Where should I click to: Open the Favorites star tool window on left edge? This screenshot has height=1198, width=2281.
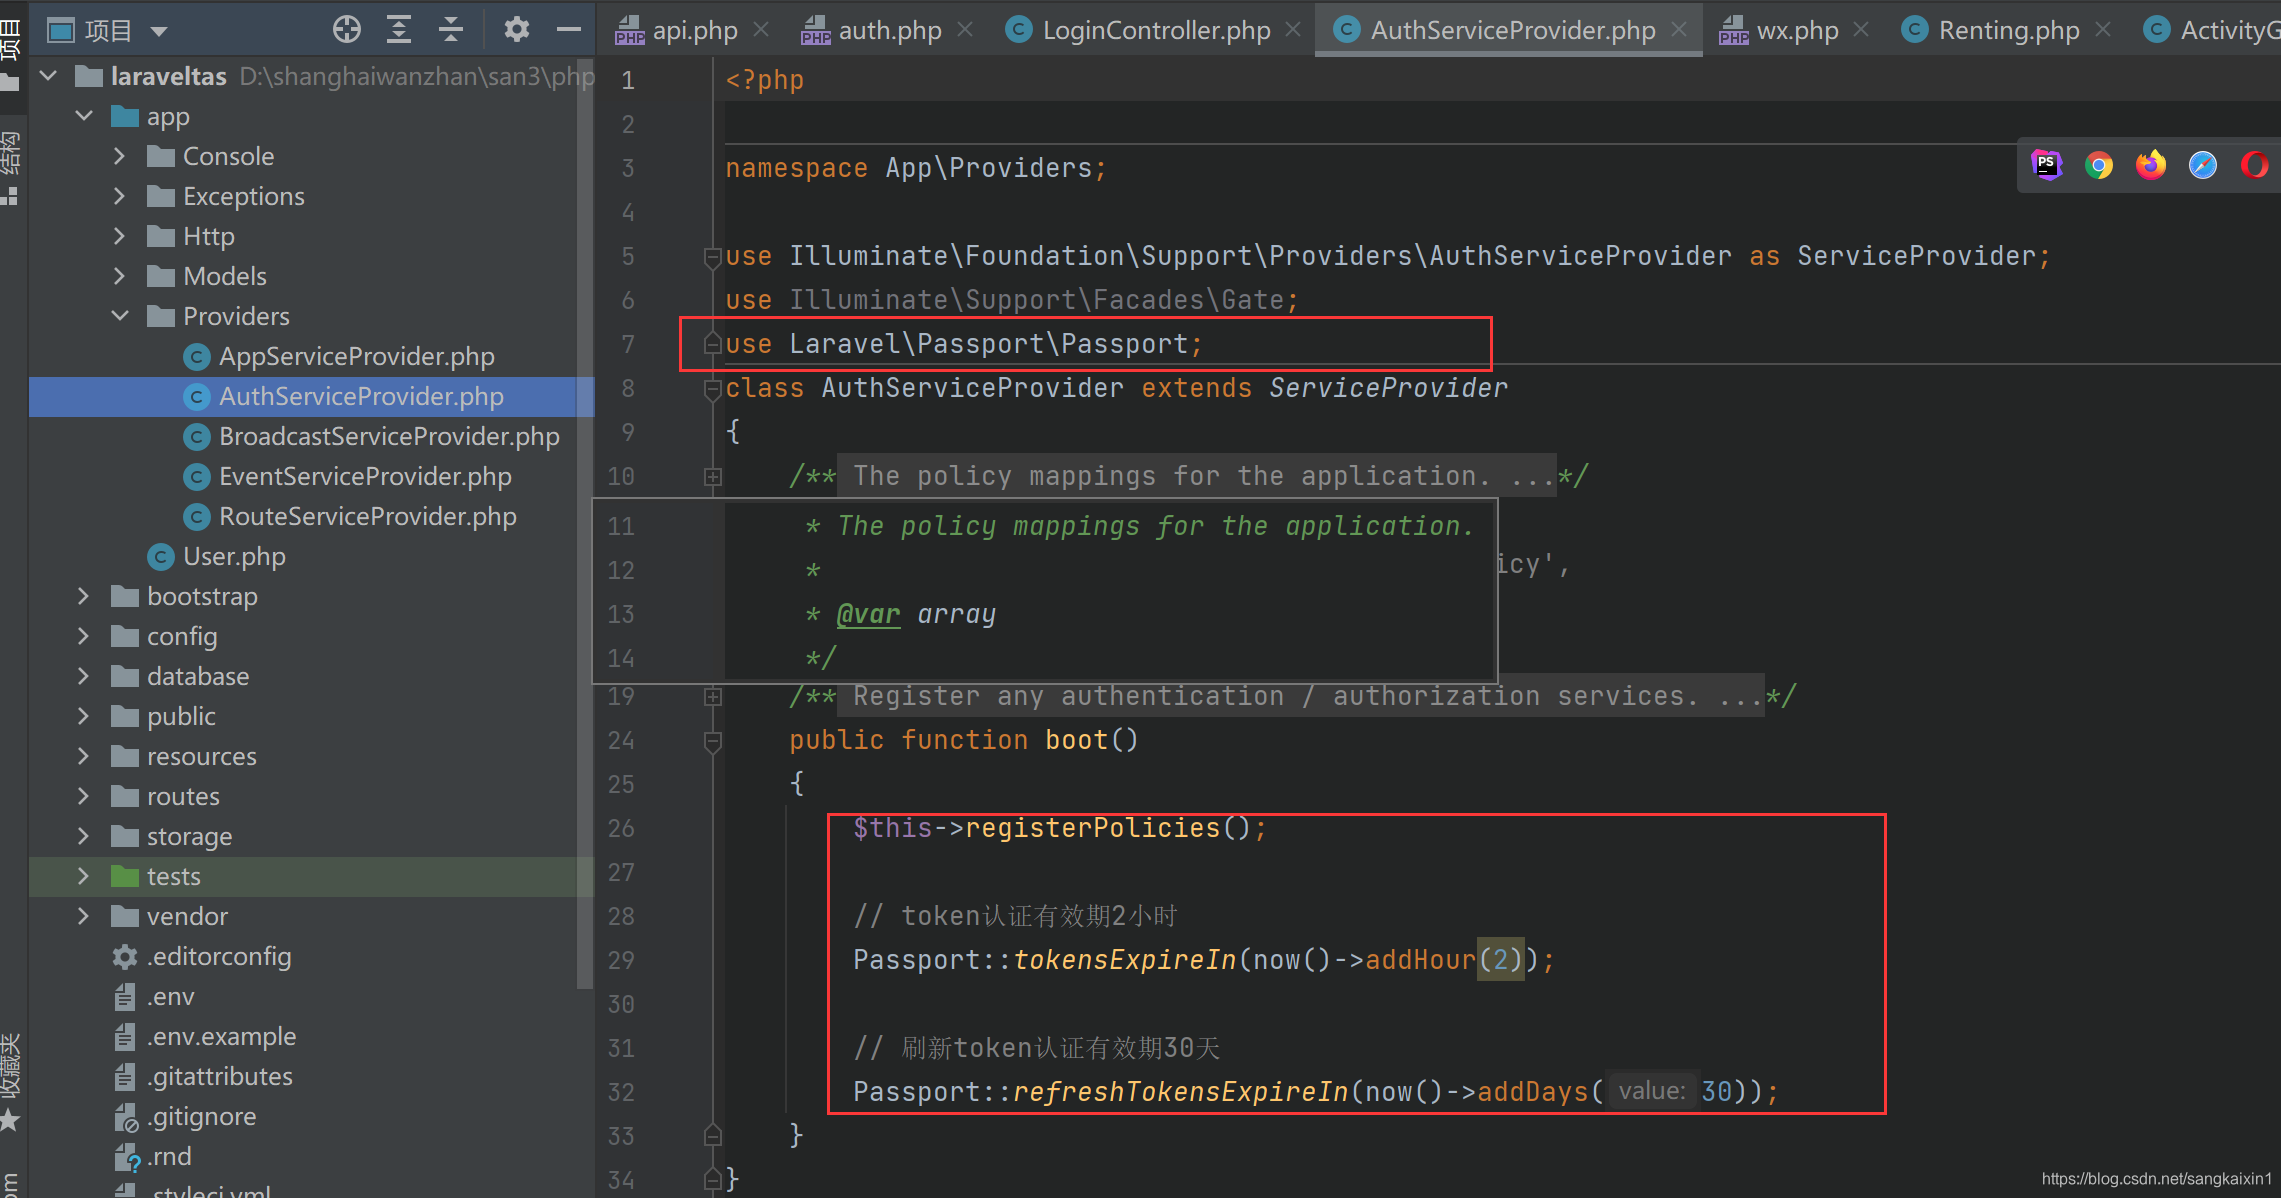(x=10, y=1120)
